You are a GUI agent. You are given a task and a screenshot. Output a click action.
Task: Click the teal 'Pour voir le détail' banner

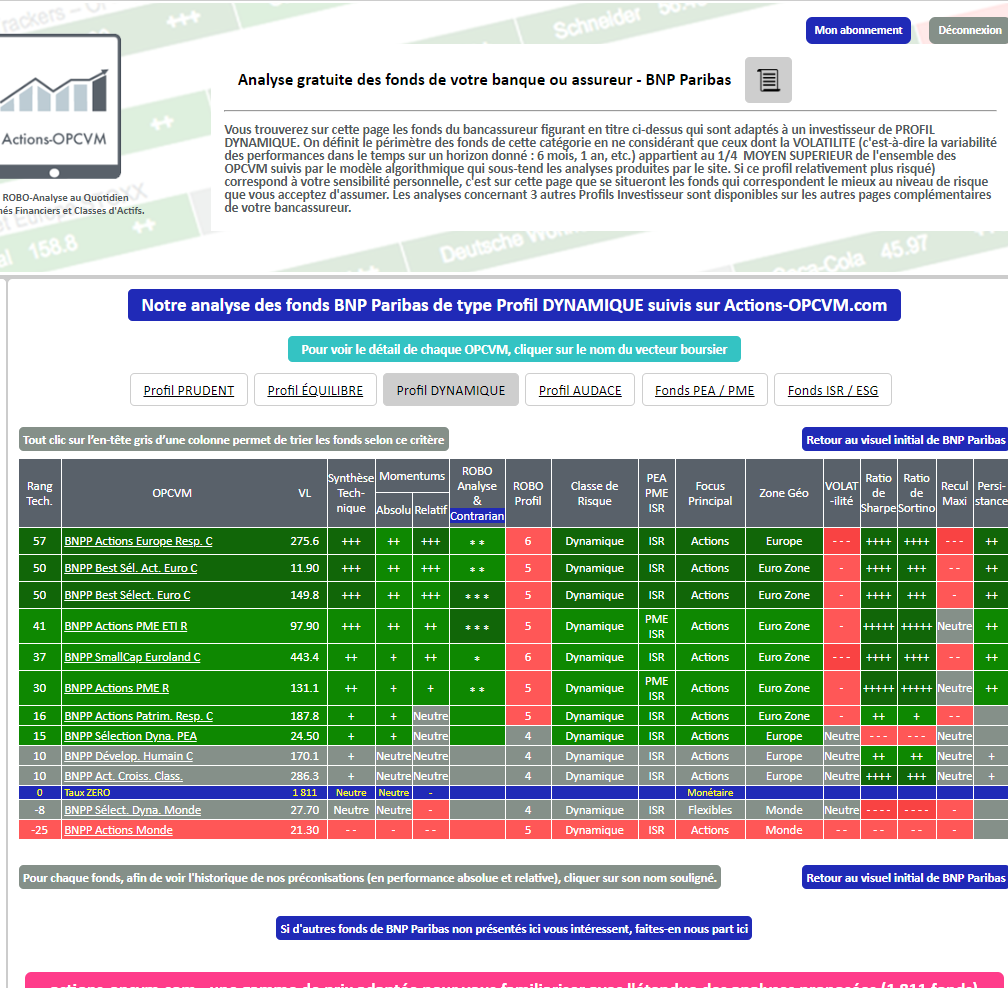(514, 349)
